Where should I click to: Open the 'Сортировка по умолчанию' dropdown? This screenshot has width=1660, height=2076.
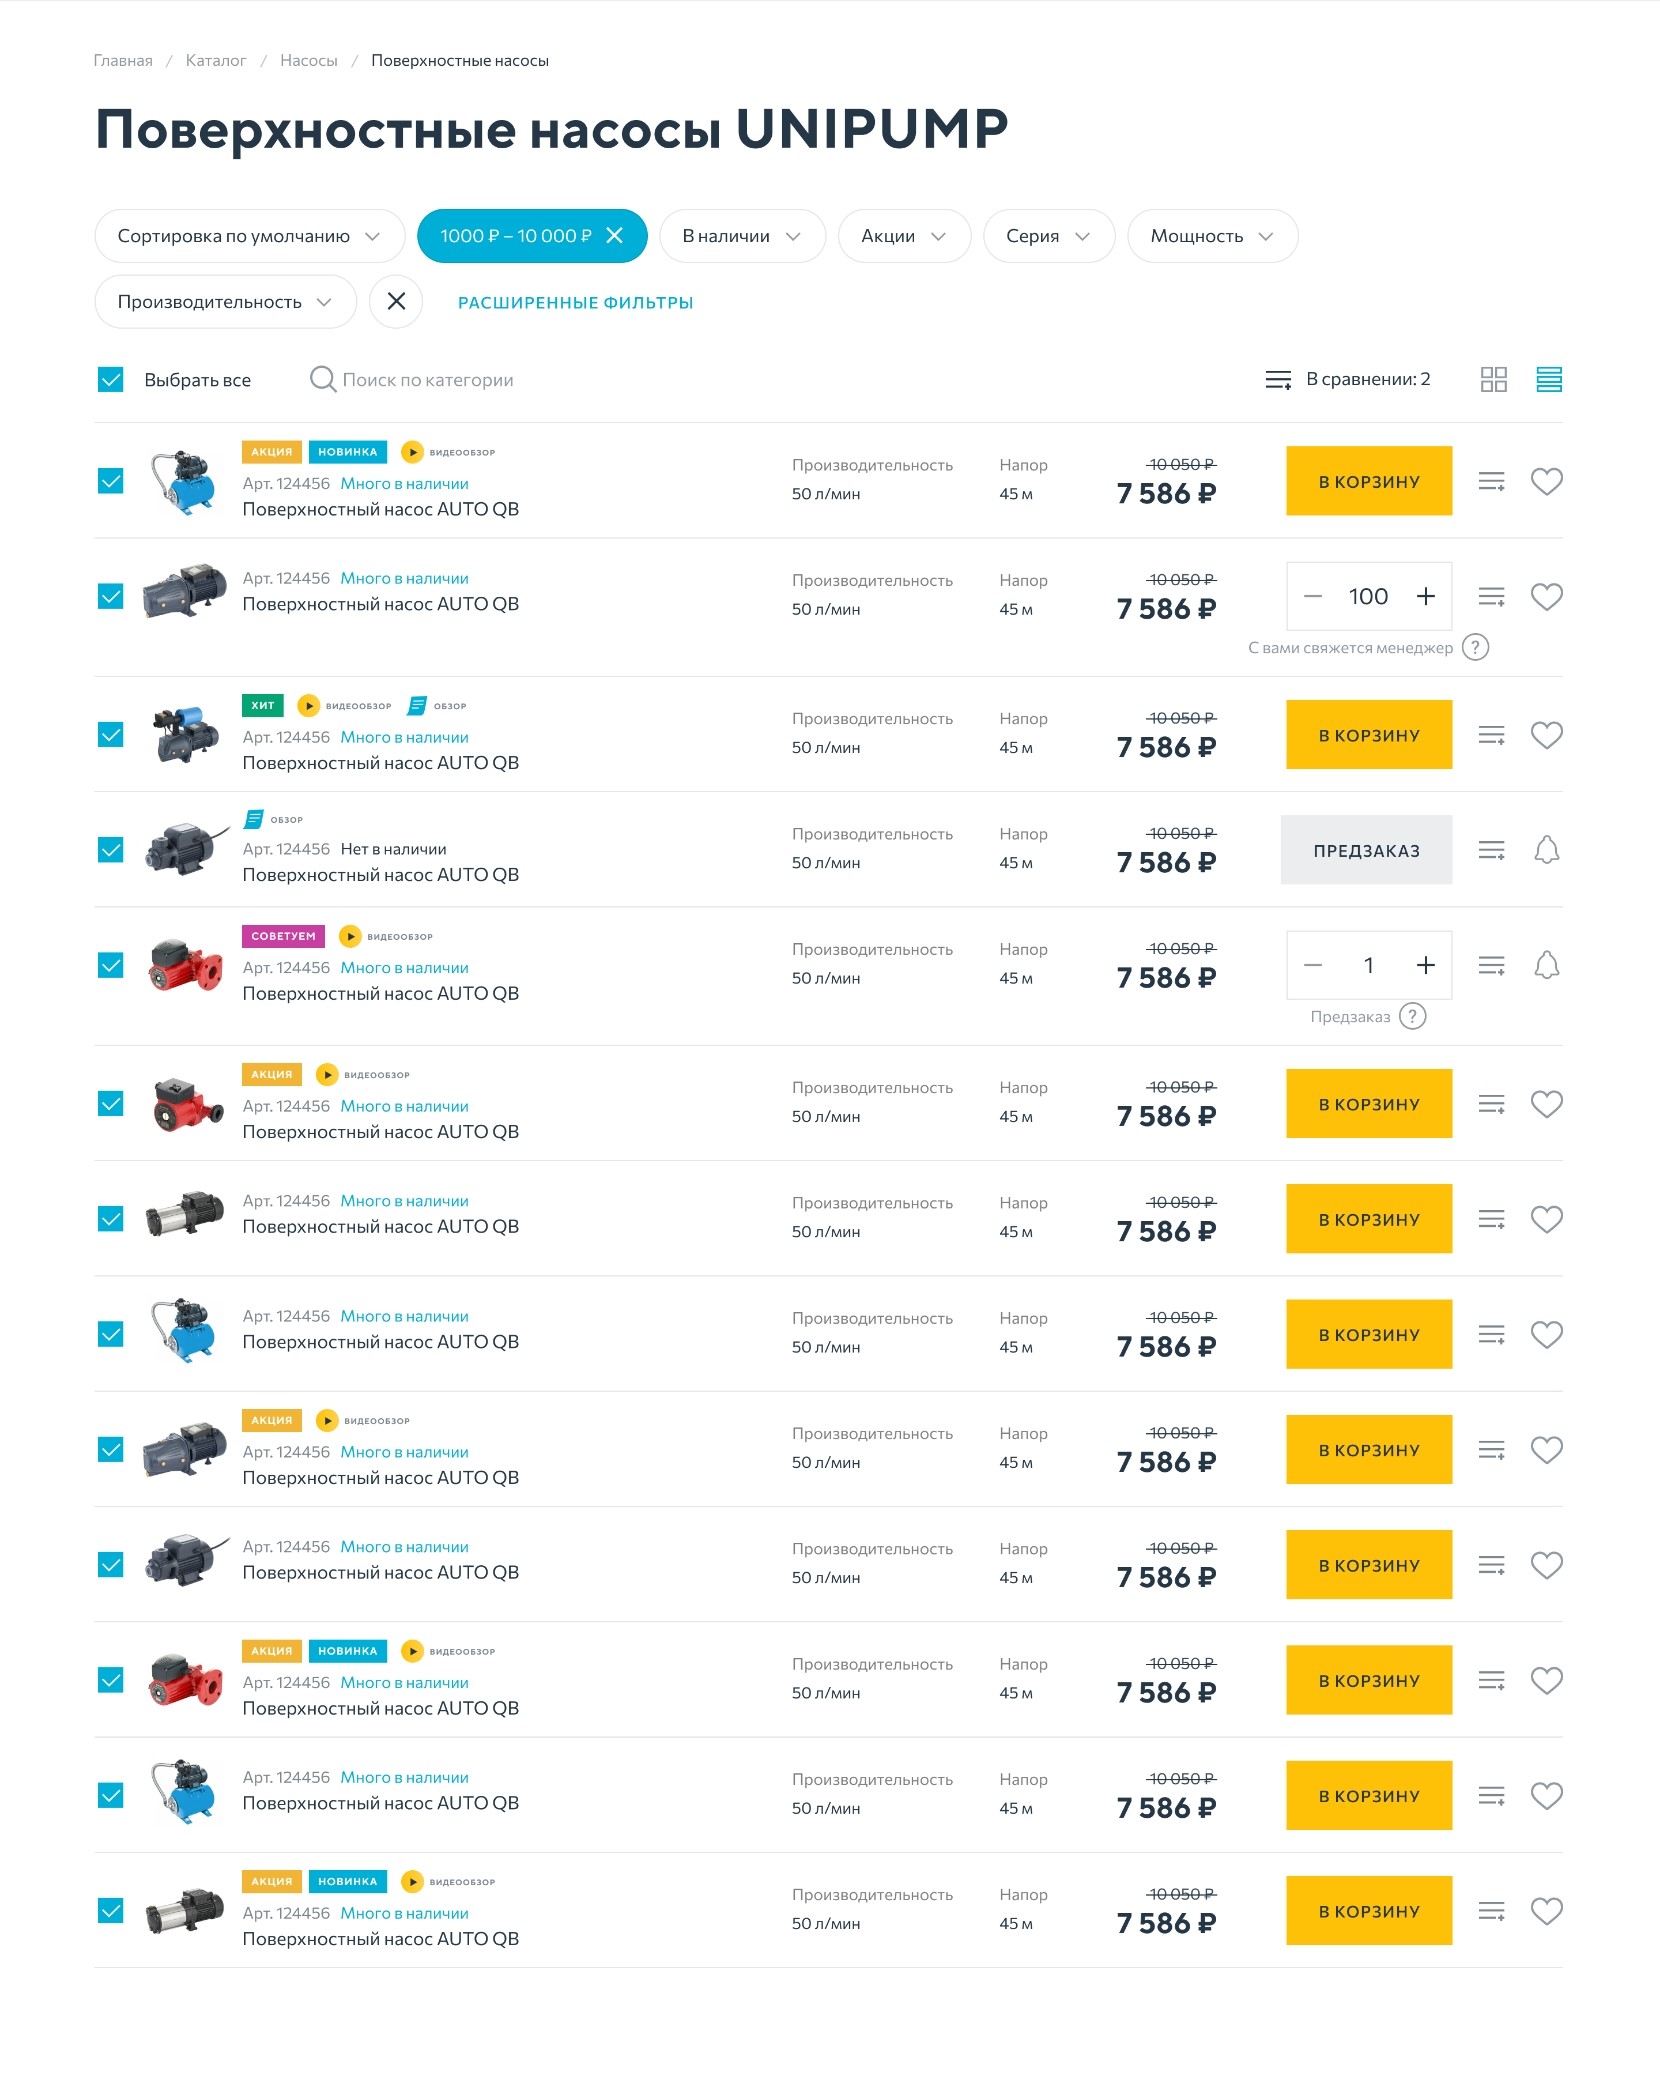pos(249,236)
